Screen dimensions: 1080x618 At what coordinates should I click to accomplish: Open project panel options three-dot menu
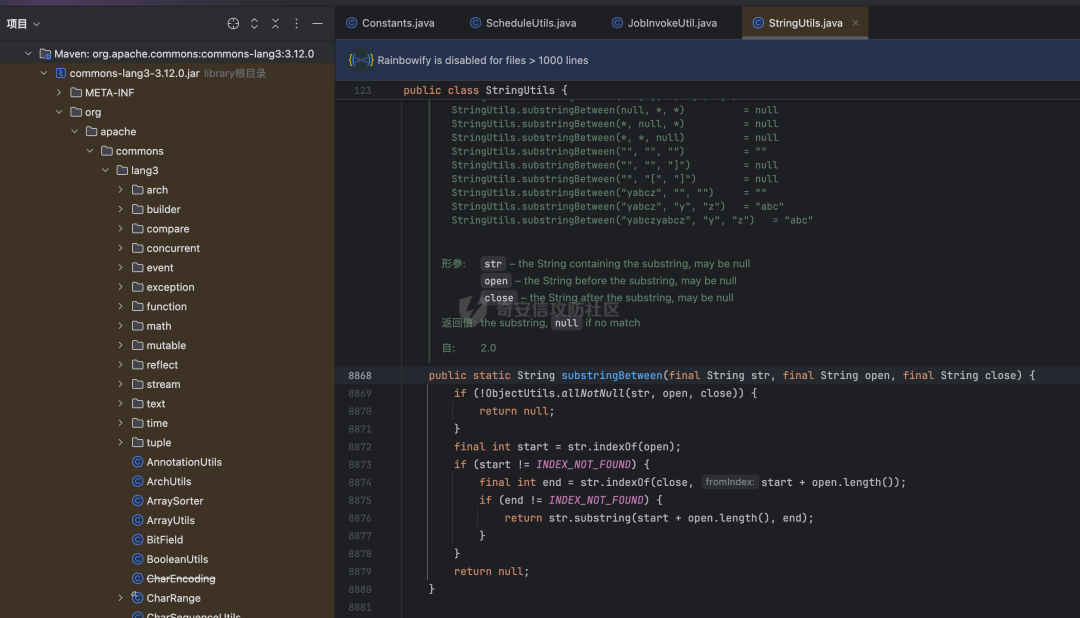297,23
